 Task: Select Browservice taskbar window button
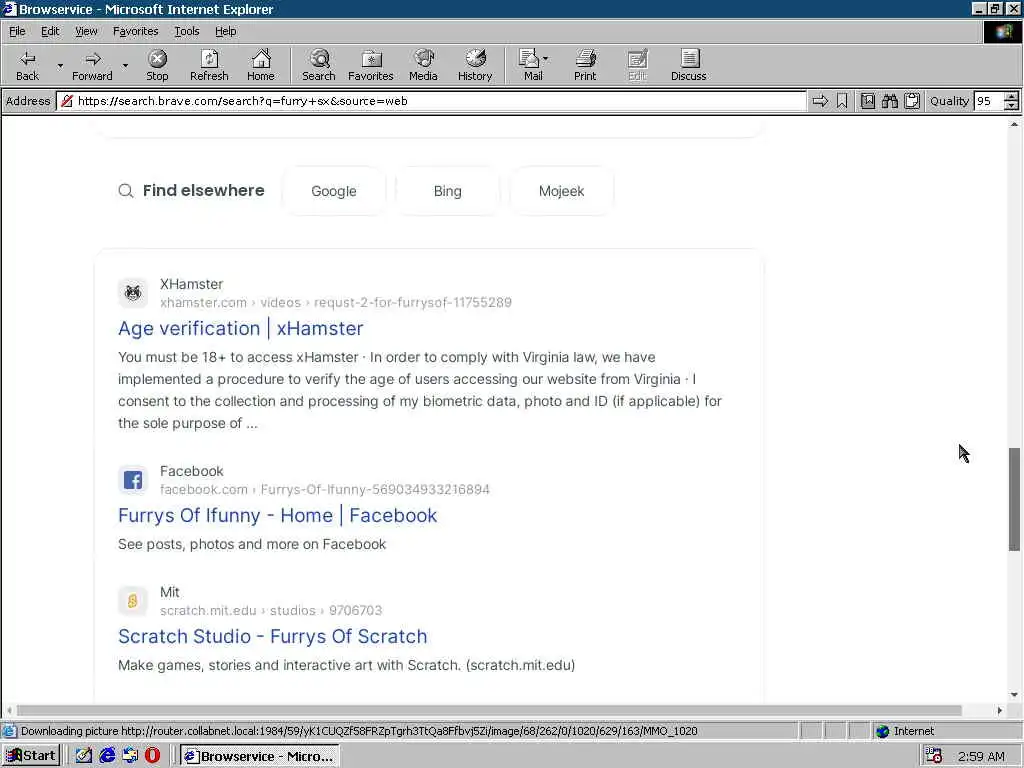click(x=259, y=756)
